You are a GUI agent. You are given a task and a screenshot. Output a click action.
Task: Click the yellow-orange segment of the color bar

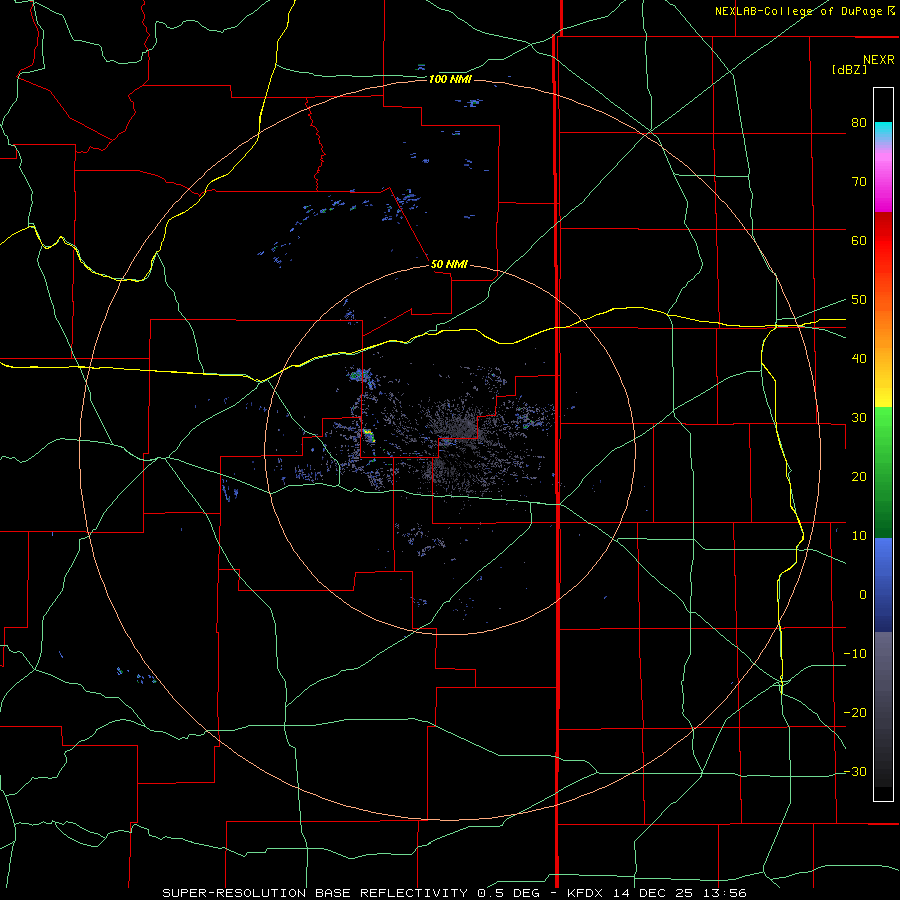(883, 353)
